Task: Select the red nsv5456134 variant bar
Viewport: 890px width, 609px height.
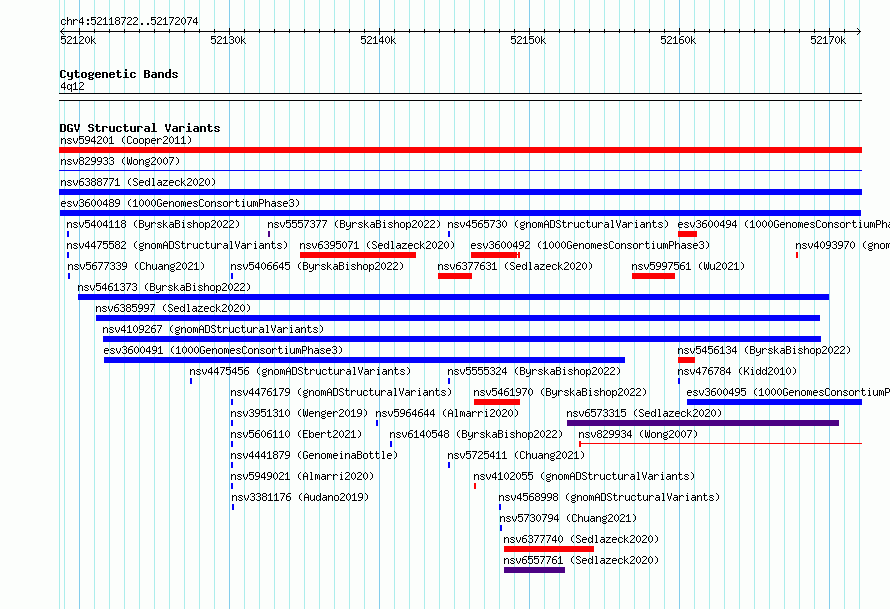Action: click(686, 360)
